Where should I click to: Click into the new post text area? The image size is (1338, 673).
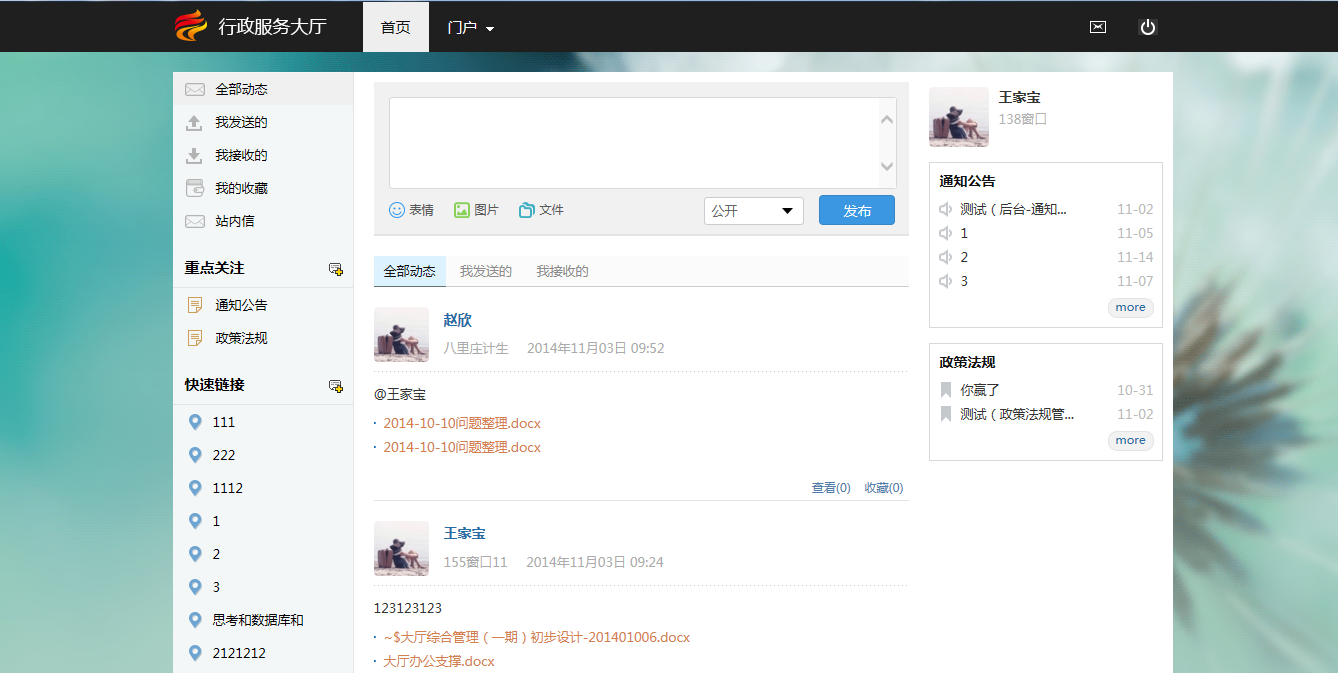click(x=633, y=142)
